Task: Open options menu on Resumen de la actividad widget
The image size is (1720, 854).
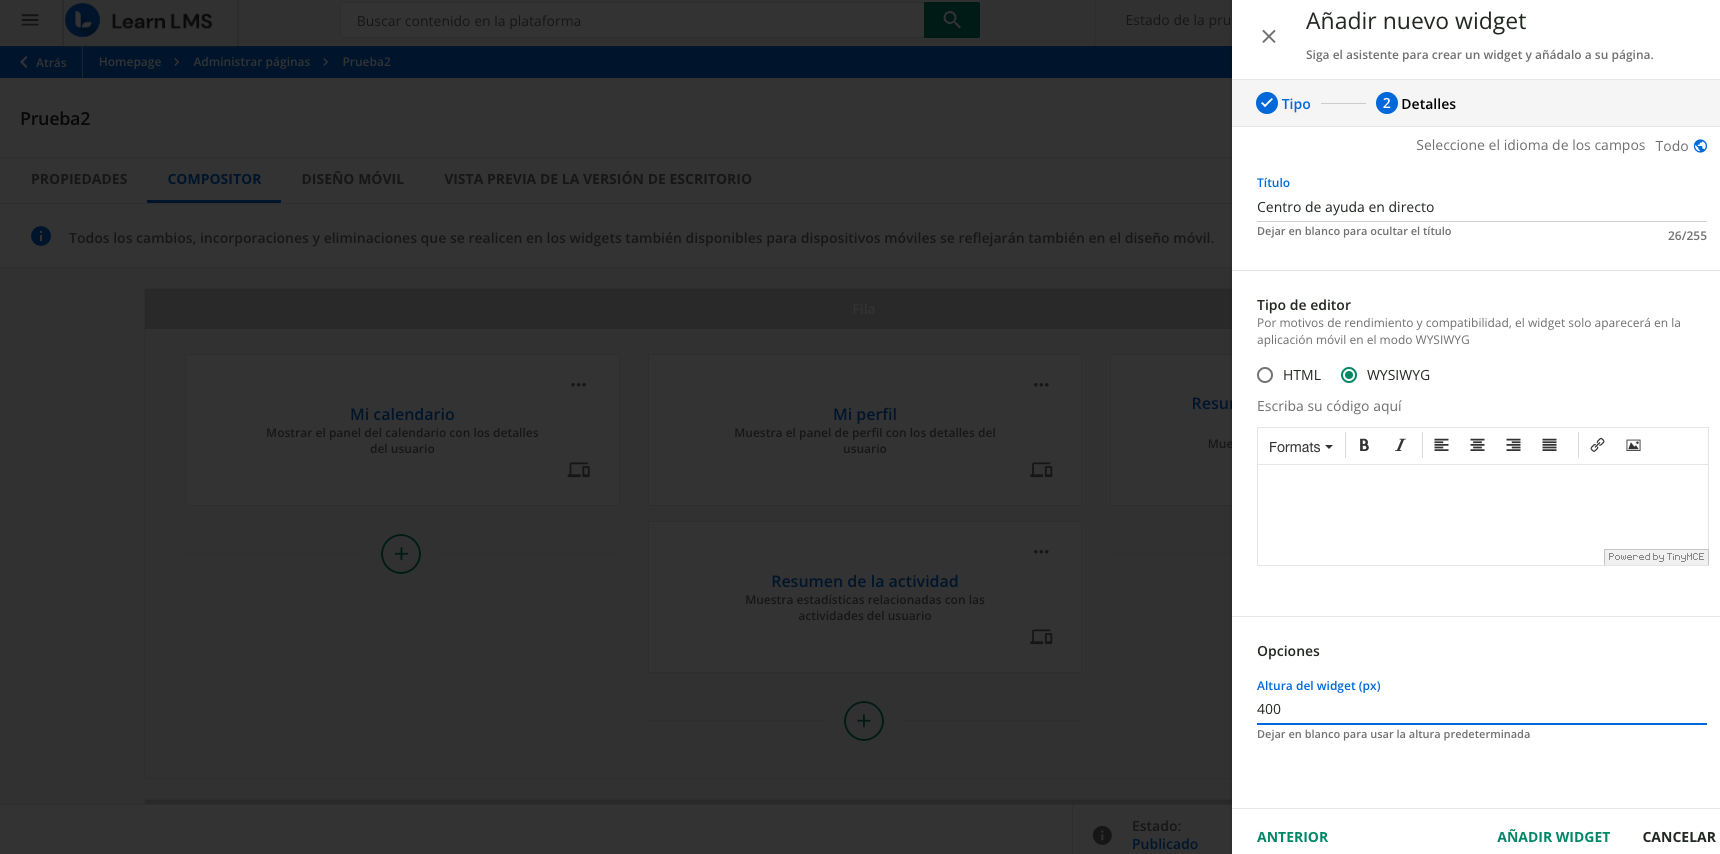Action: (1041, 552)
